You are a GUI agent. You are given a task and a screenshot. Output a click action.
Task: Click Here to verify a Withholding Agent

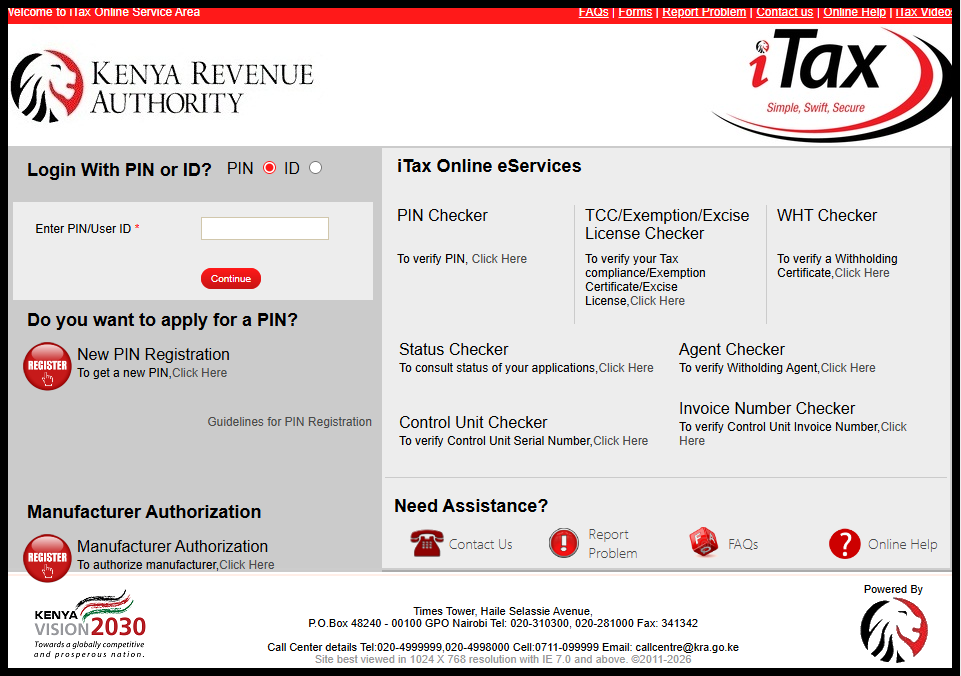[x=848, y=367]
